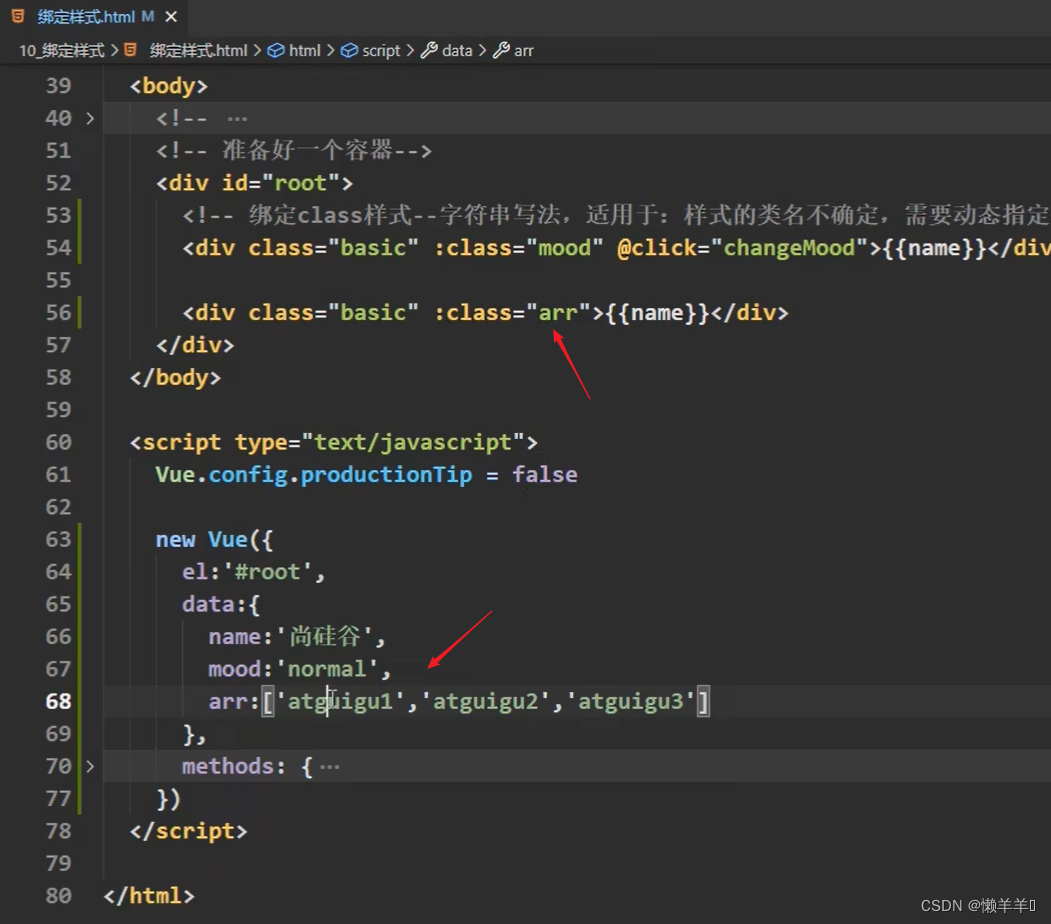Image resolution: width=1051 pixels, height=924 pixels.
Task: Expand the folded comment at line 40
Action: (x=90, y=118)
